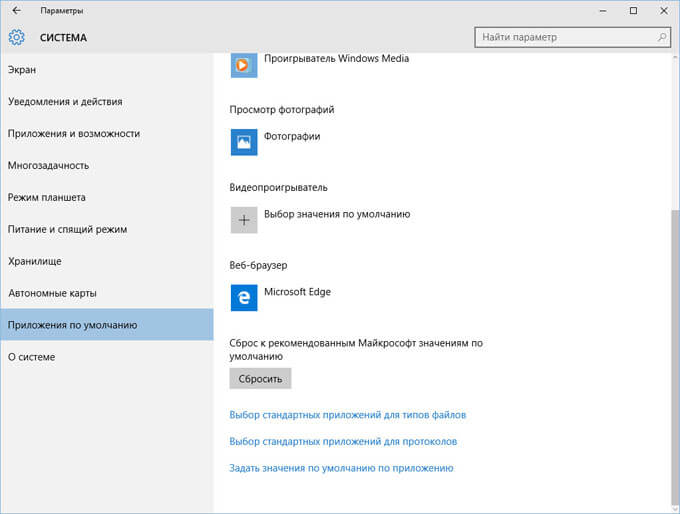Open Приложения и возможности section
The width and height of the screenshot is (680, 514).
(73, 133)
